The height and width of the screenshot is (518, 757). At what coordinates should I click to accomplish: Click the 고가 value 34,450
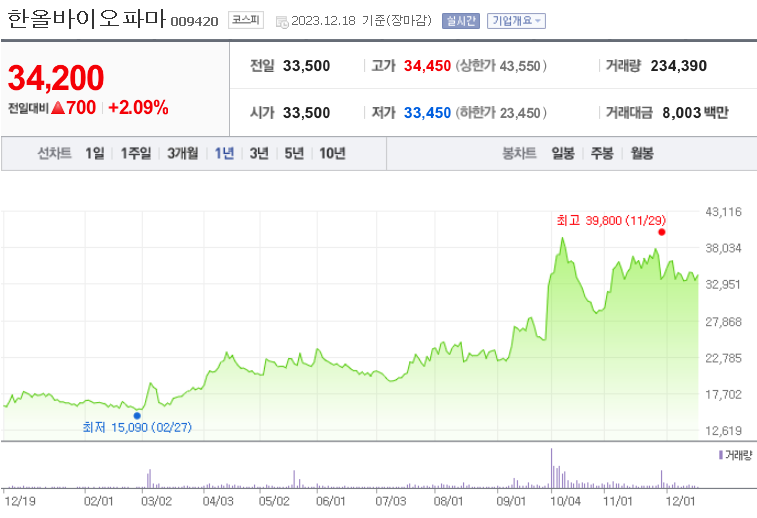click(x=427, y=66)
